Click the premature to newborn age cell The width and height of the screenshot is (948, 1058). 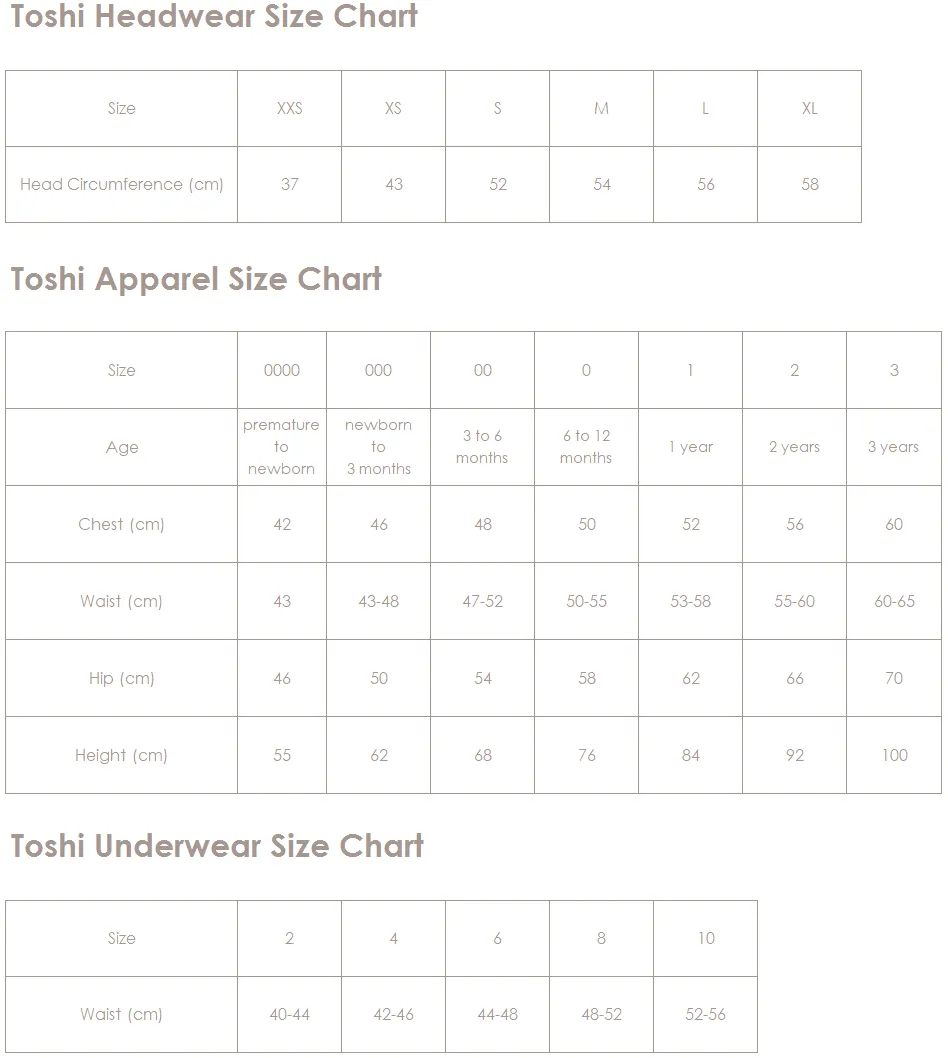282,447
